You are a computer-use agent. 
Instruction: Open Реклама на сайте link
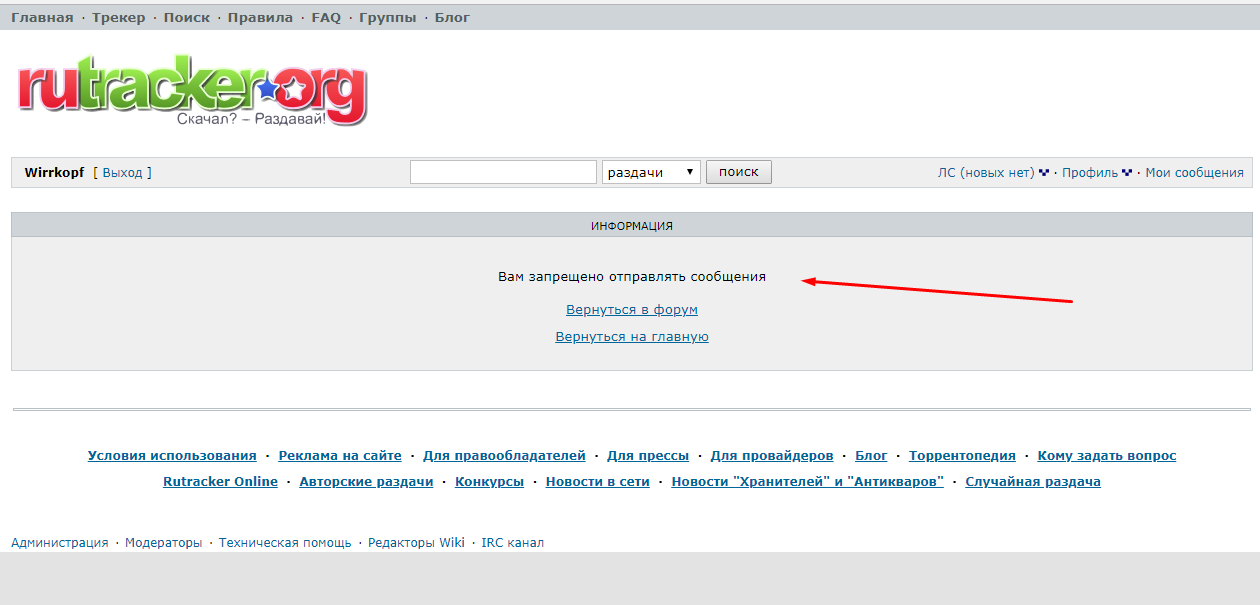click(340, 456)
